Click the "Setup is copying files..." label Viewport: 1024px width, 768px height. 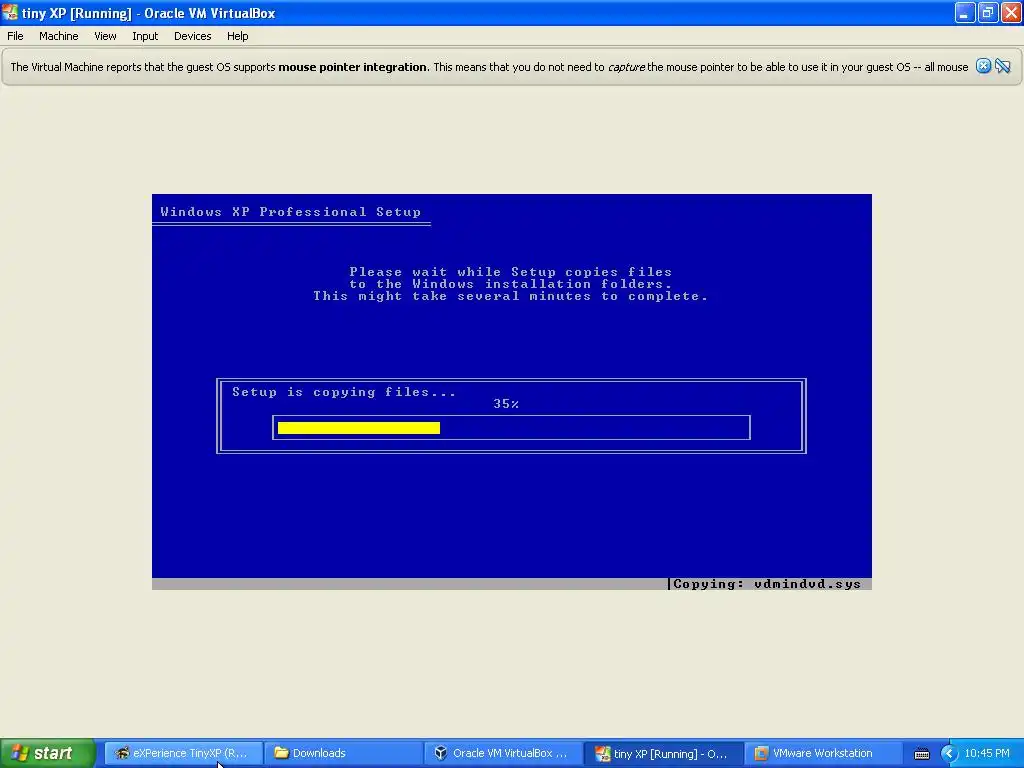click(344, 392)
